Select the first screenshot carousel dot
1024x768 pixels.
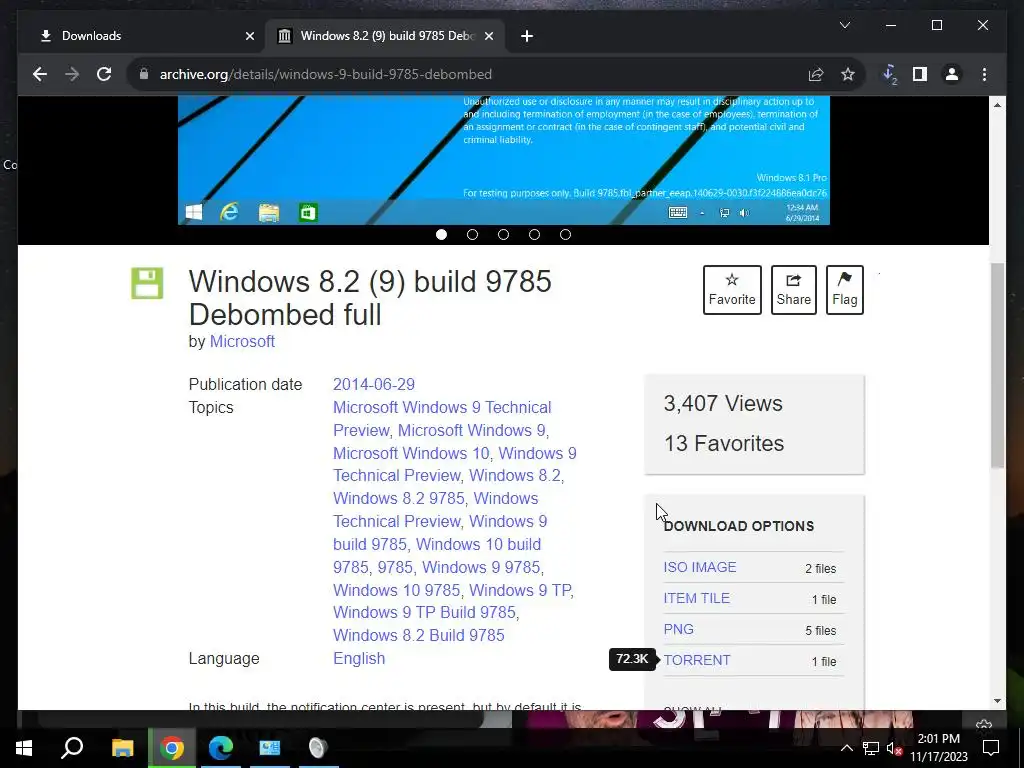tap(441, 234)
